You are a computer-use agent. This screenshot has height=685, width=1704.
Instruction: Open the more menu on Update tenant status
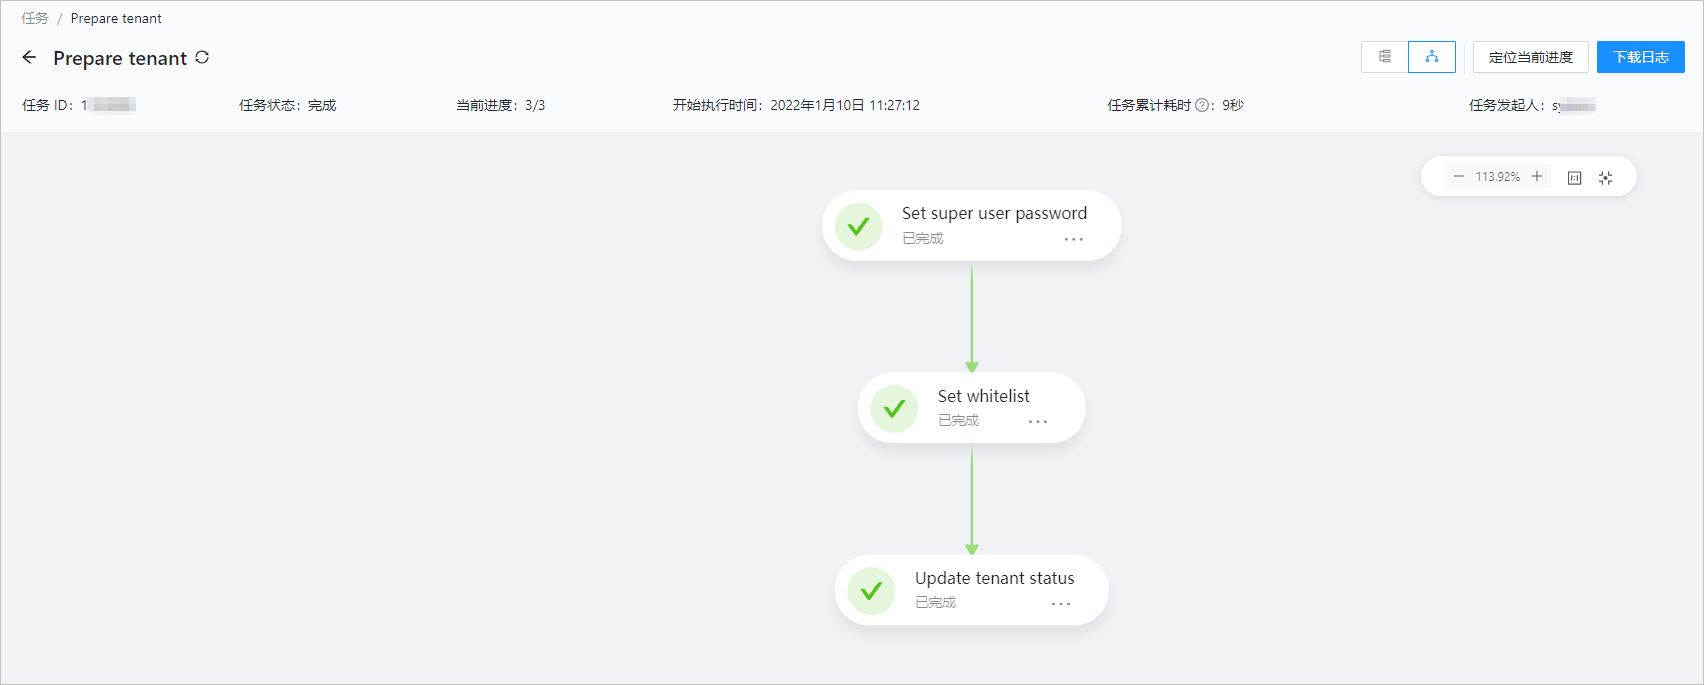coord(1061,604)
